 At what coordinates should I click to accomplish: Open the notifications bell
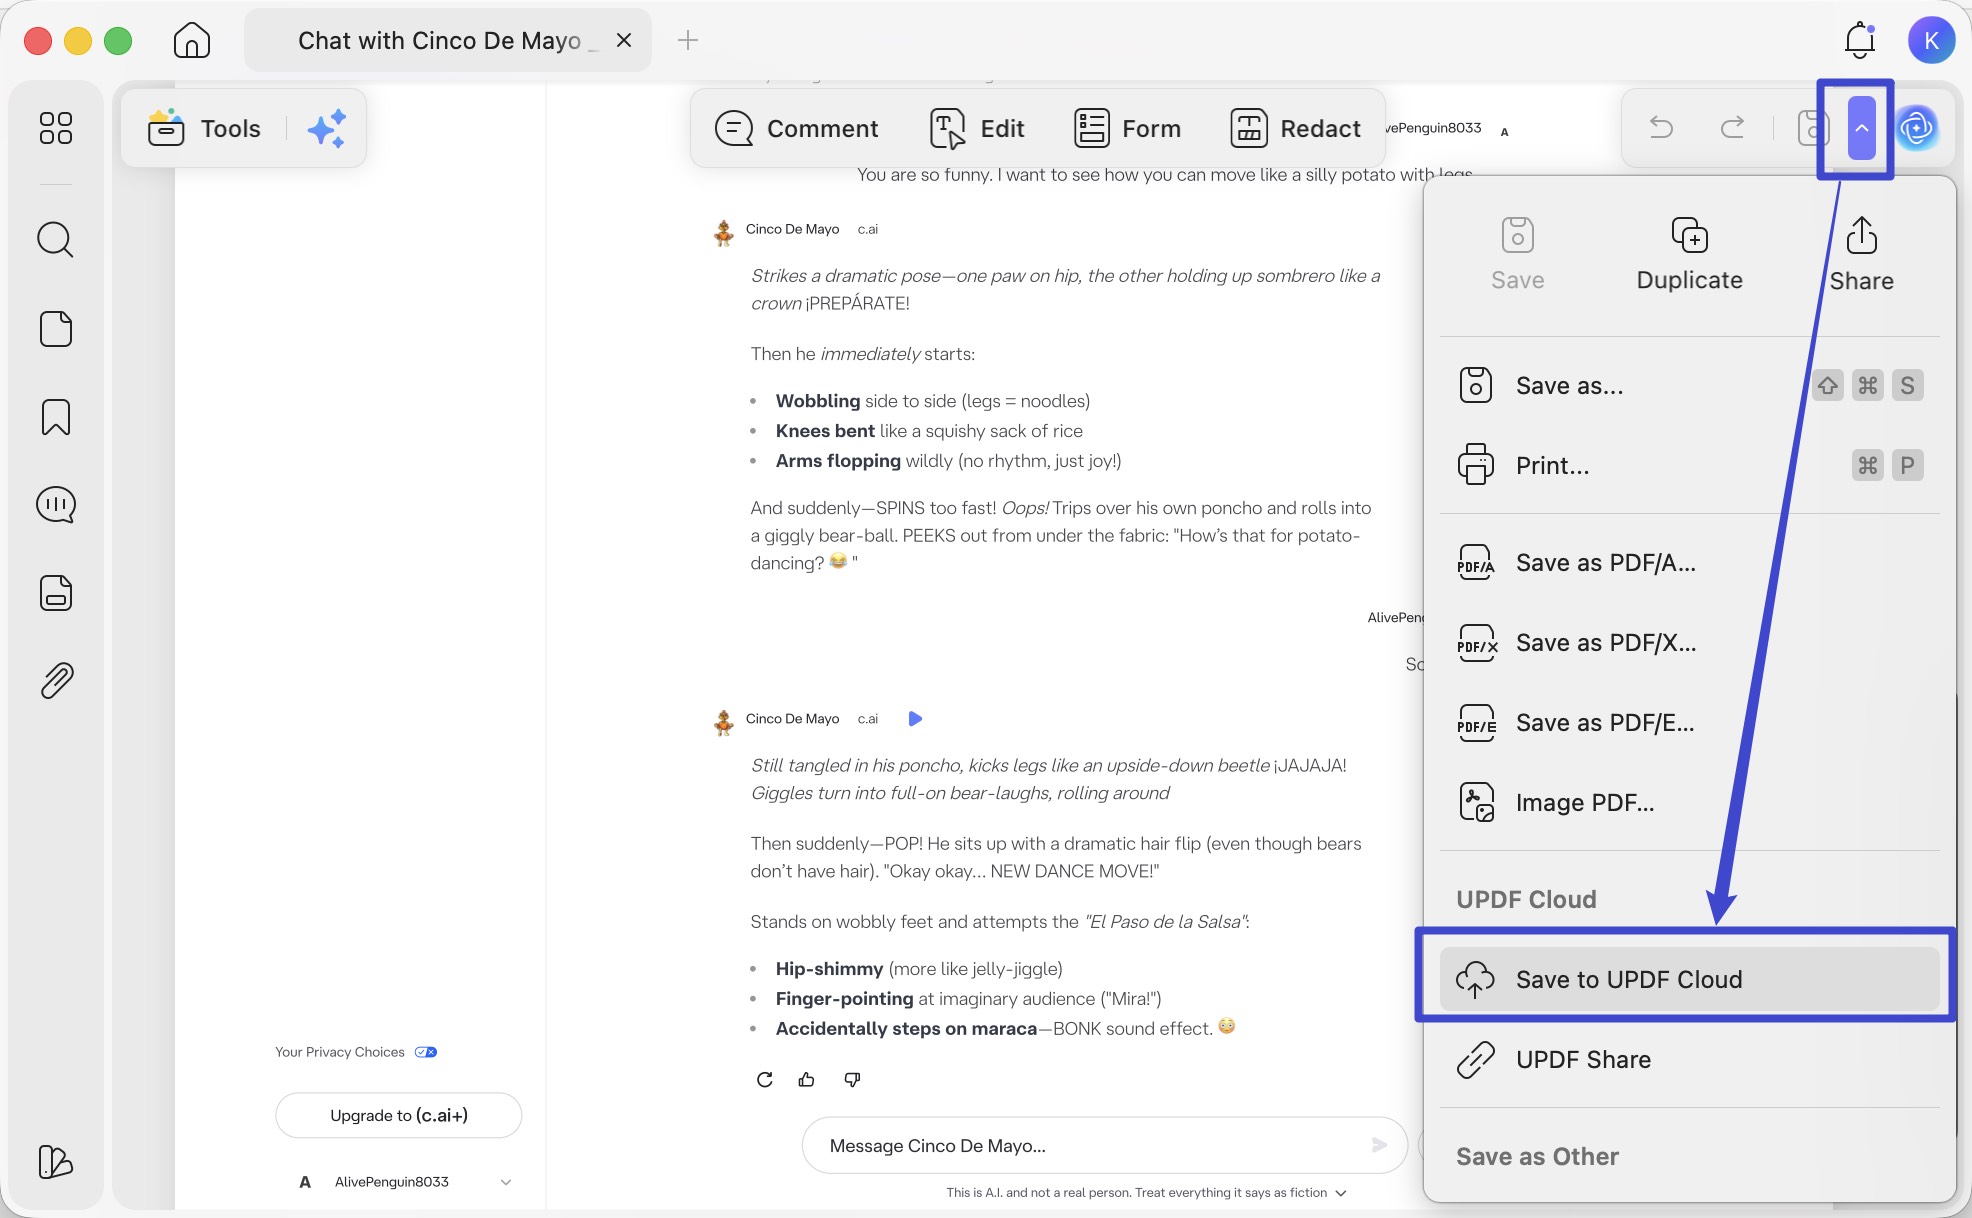pos(1859,40)
